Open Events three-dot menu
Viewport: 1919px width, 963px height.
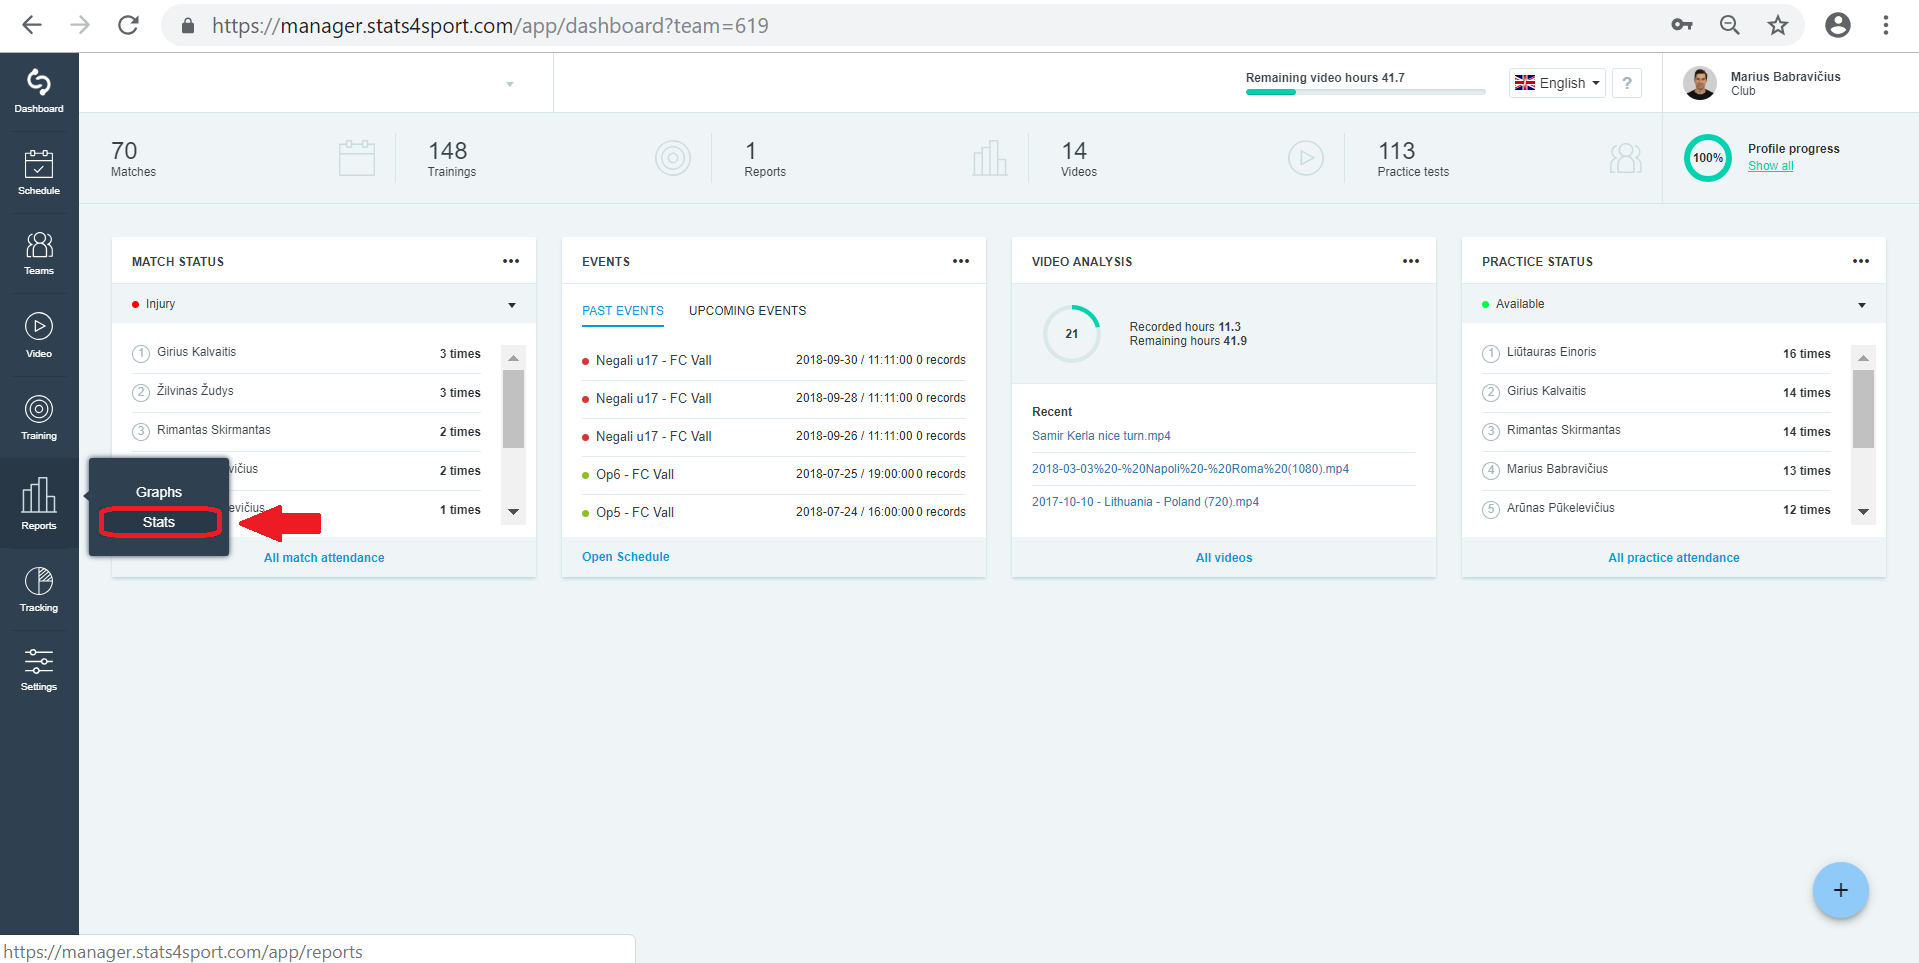coord(961,261)
